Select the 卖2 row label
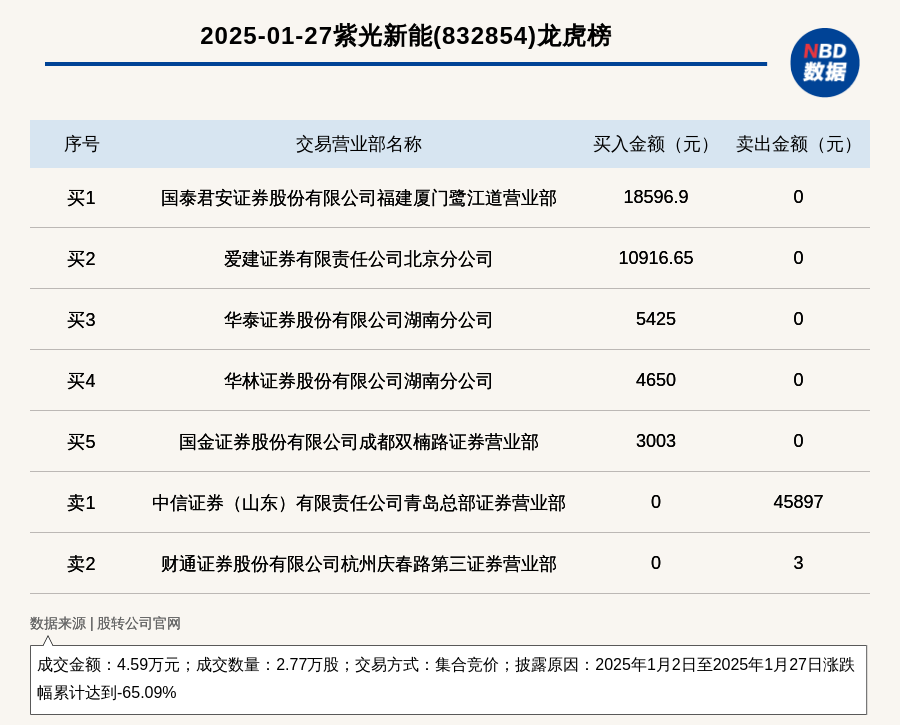This screenshot has height=725, width=900. coord(82,564)
